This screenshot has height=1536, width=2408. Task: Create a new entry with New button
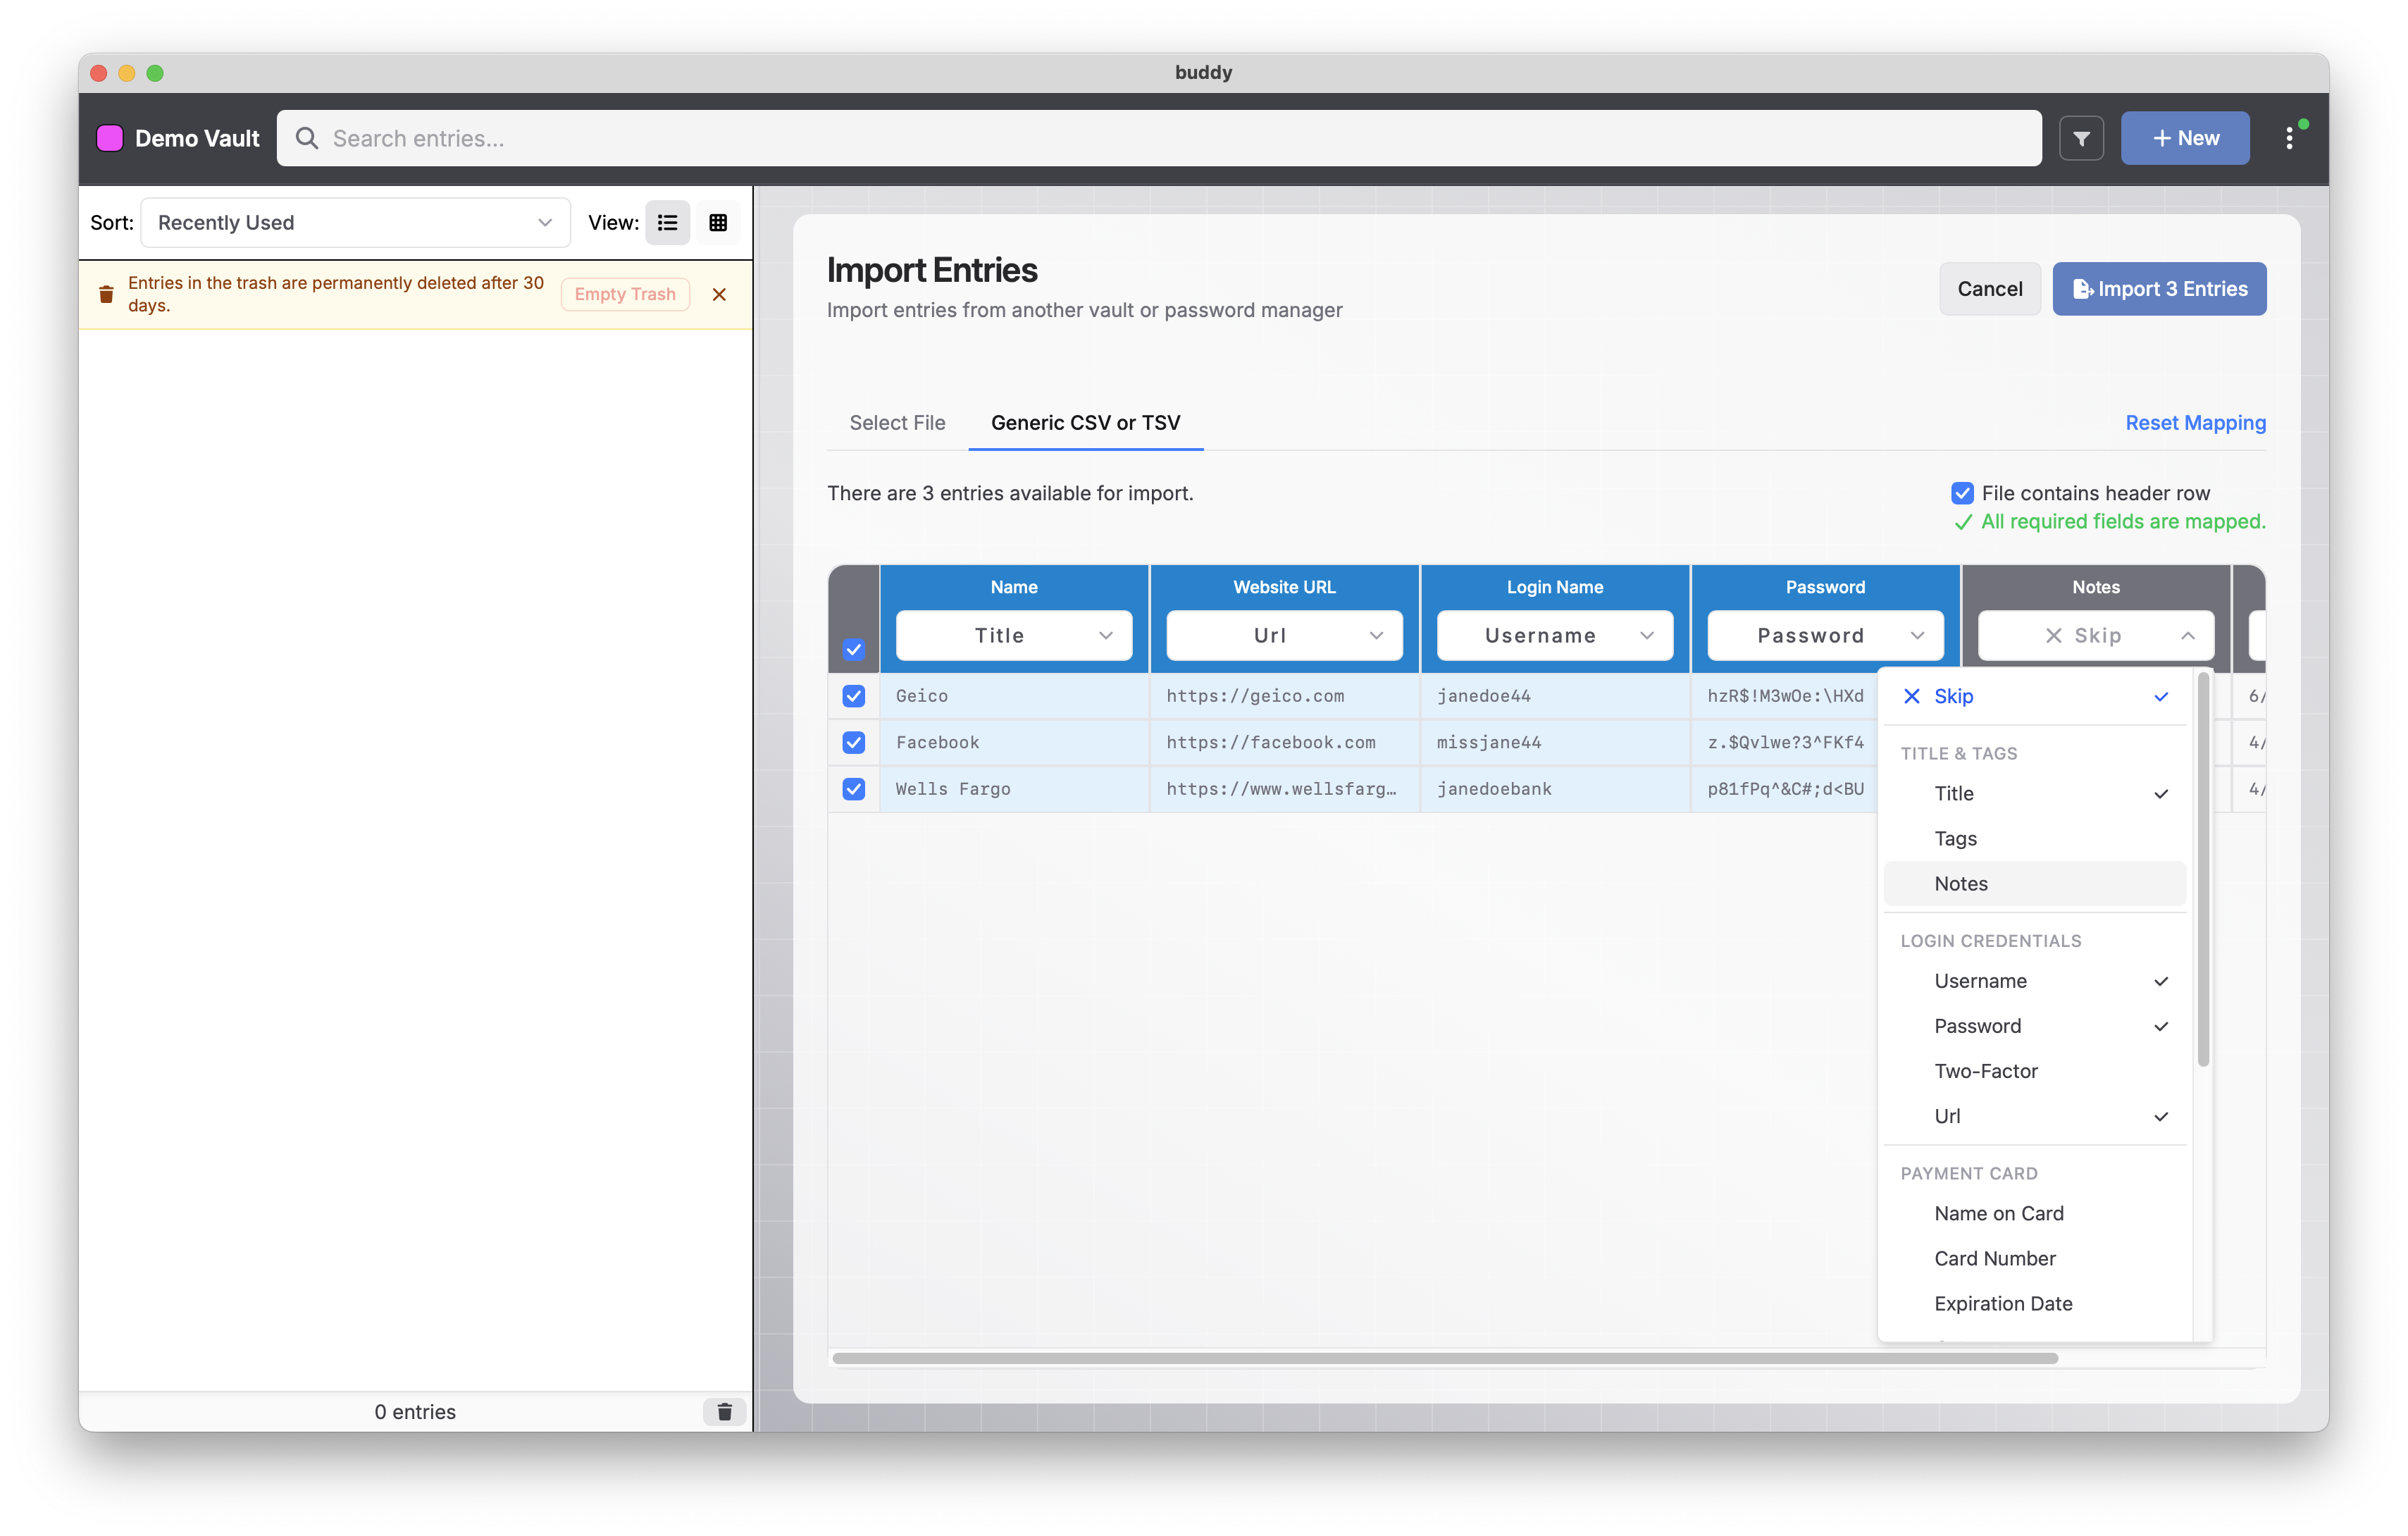pos(2185,138)
